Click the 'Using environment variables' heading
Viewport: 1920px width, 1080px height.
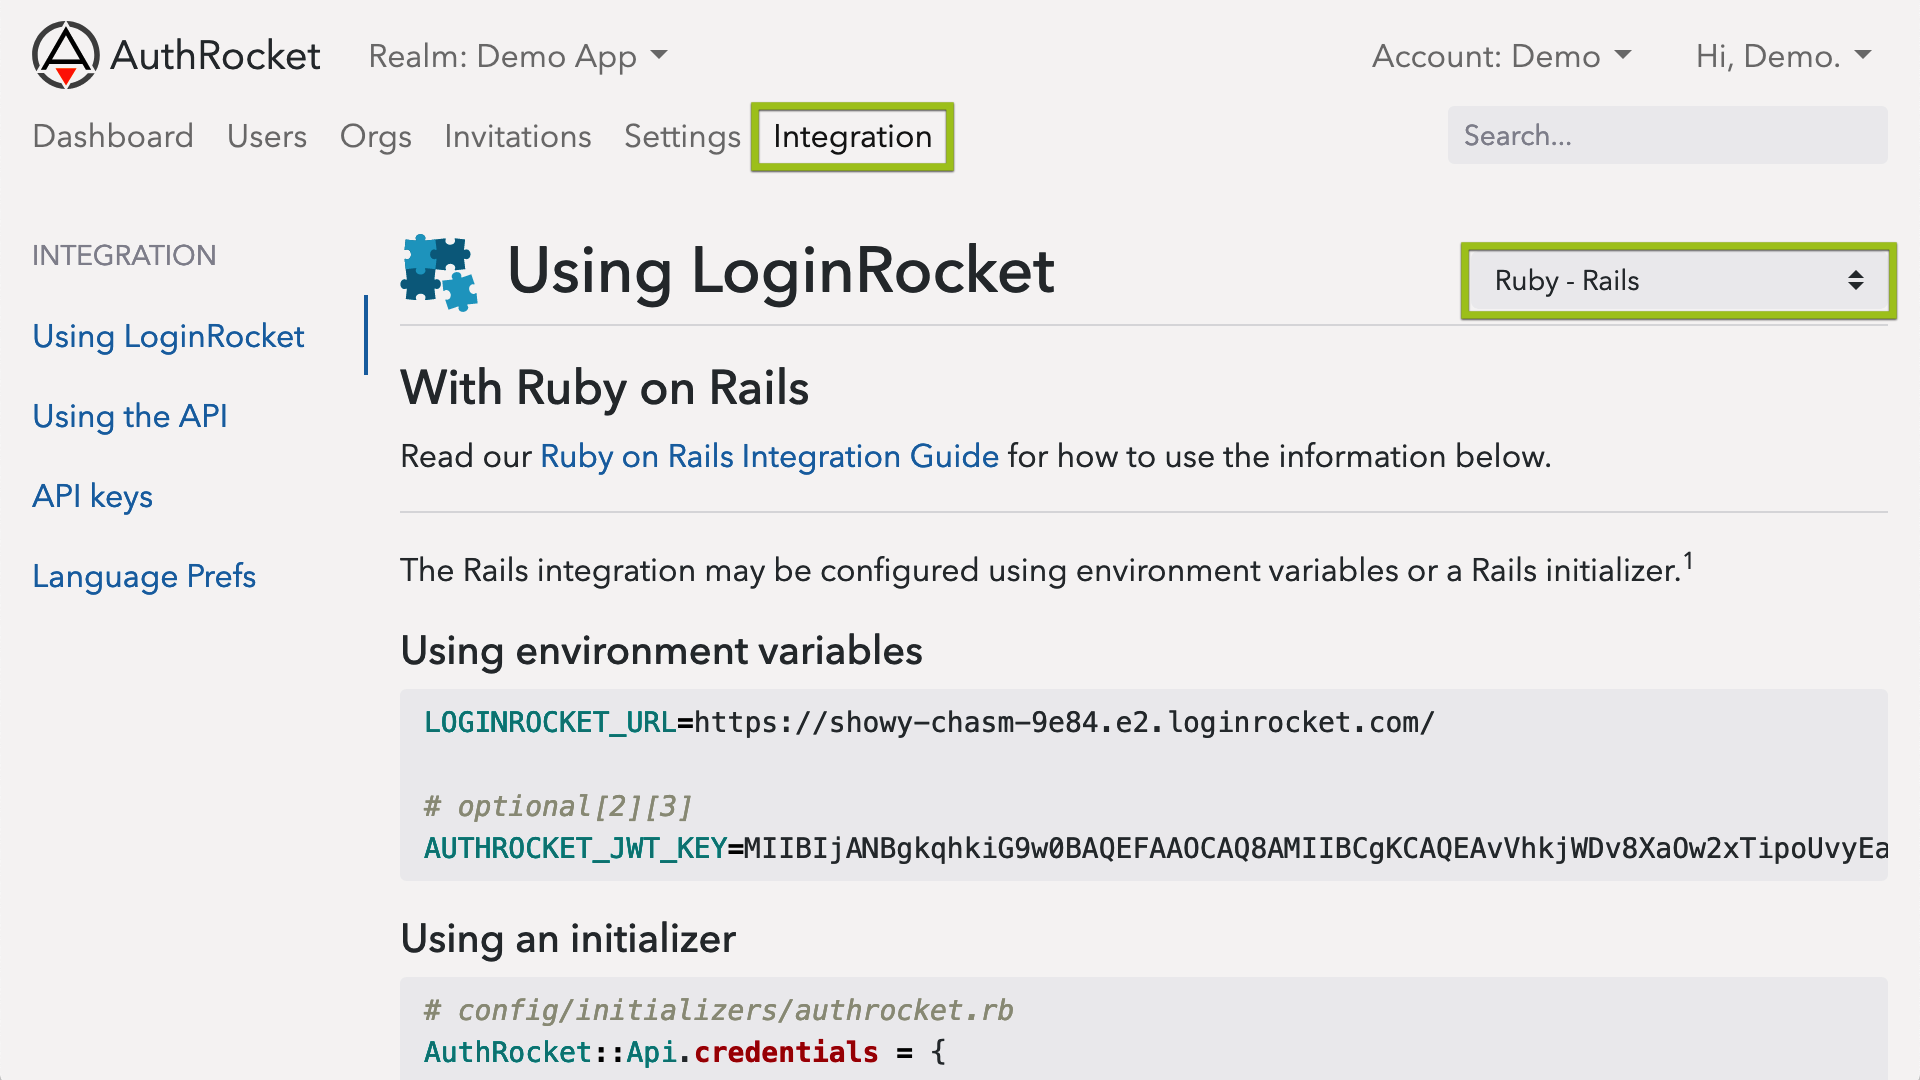click(x=661, y=651)
